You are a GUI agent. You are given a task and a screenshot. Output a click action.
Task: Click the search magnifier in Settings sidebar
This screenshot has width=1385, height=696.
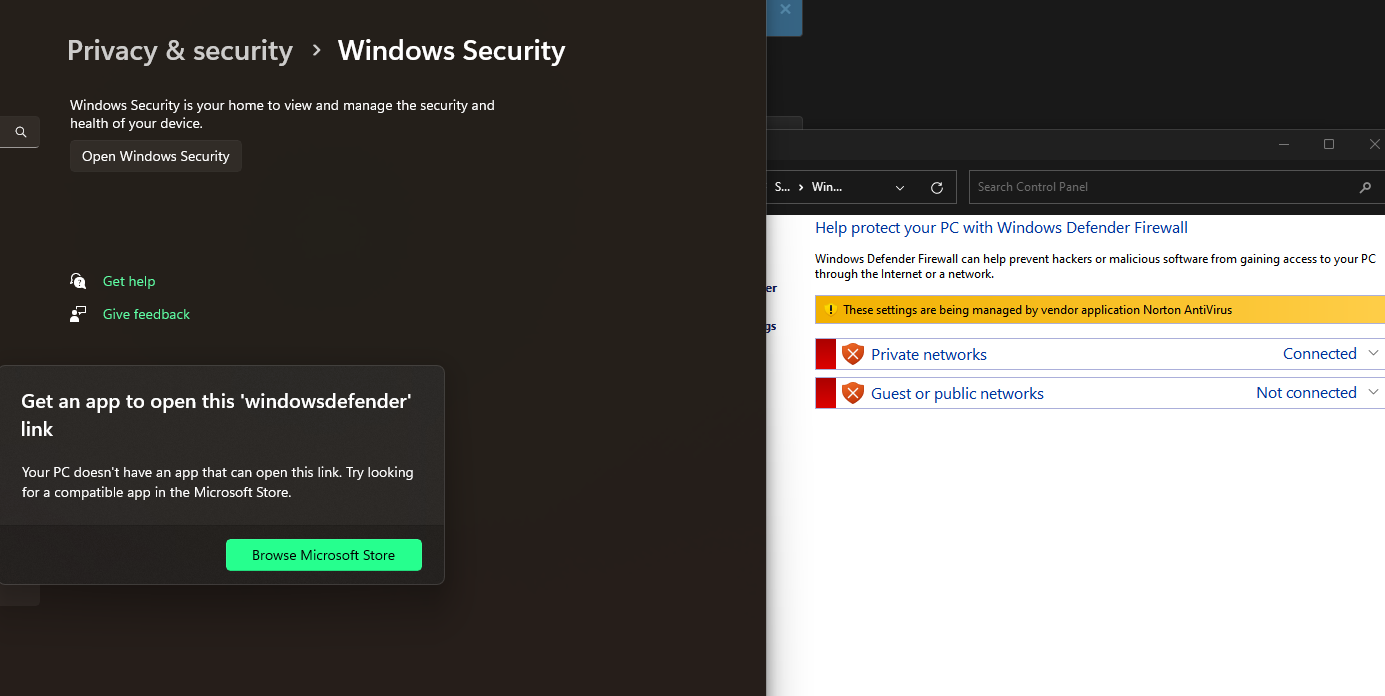tap(21, 132)
